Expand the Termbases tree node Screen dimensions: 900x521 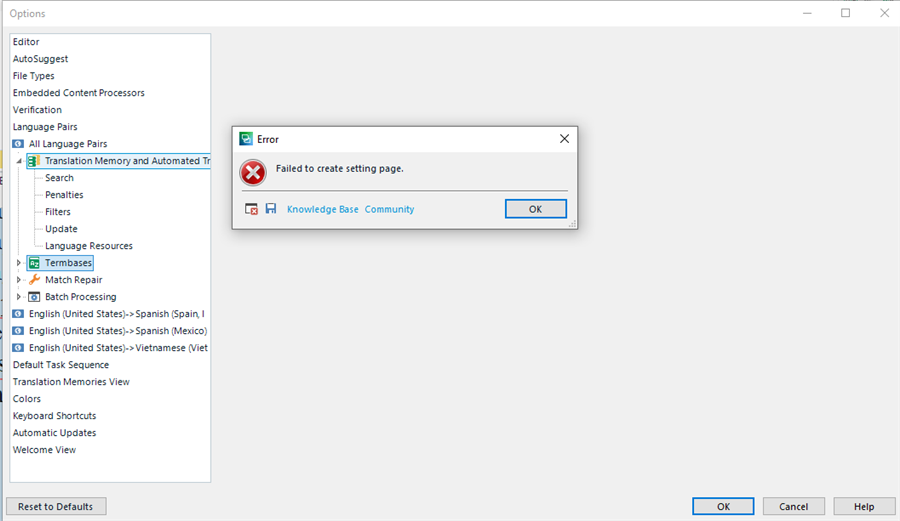[x=18, y=263]
